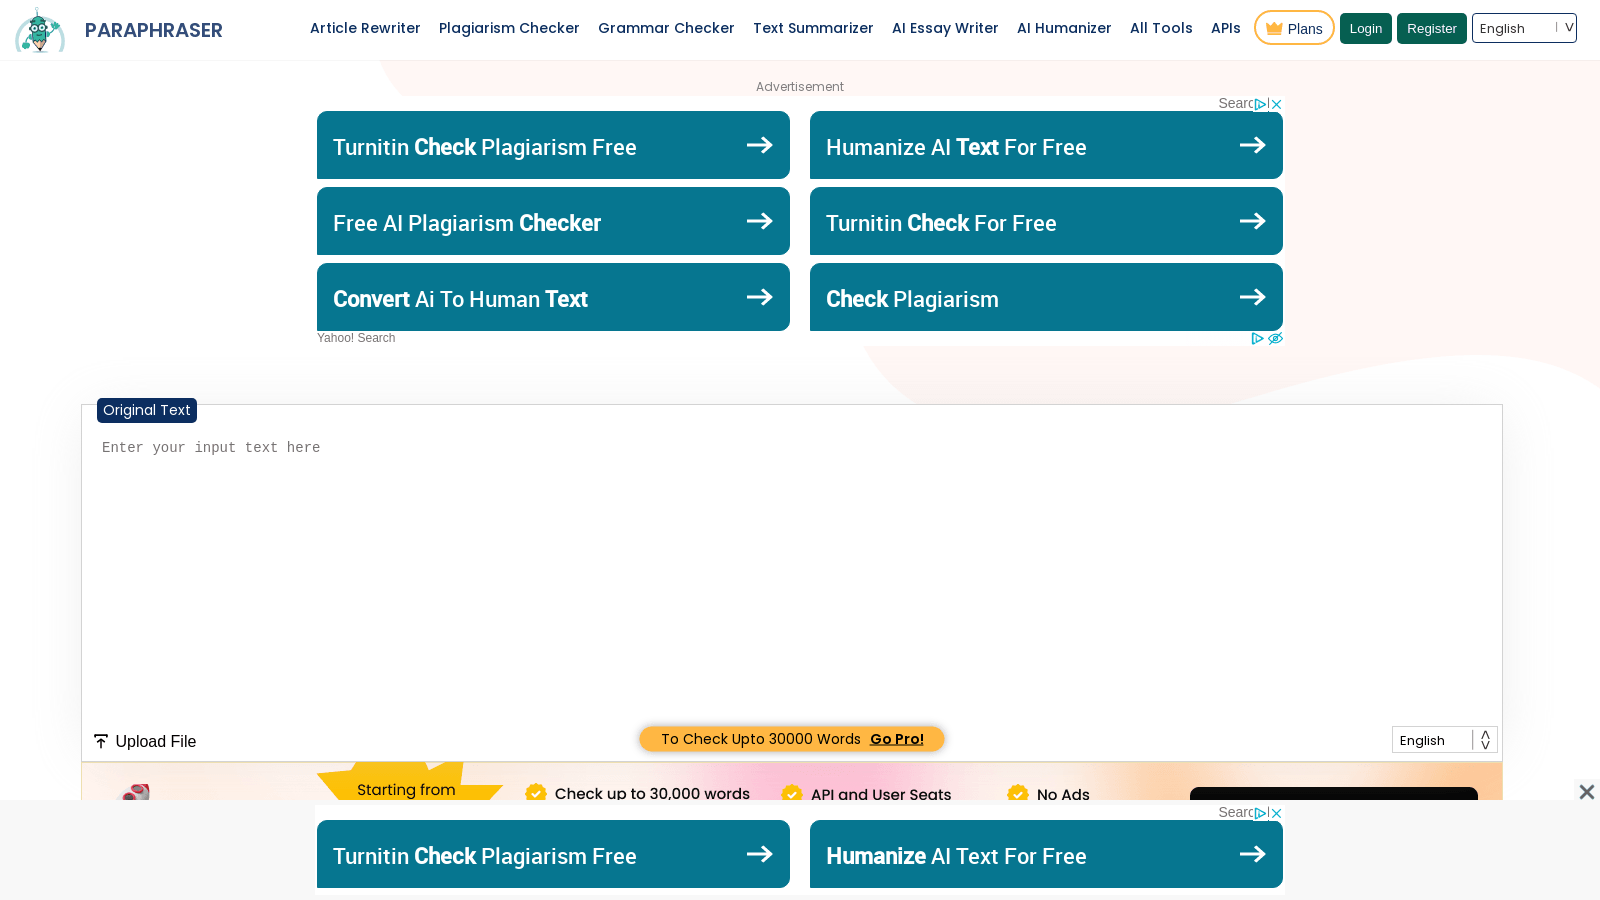
Task: Click the PARAPHRASER brand name link
Action: (x=154, y=30)
